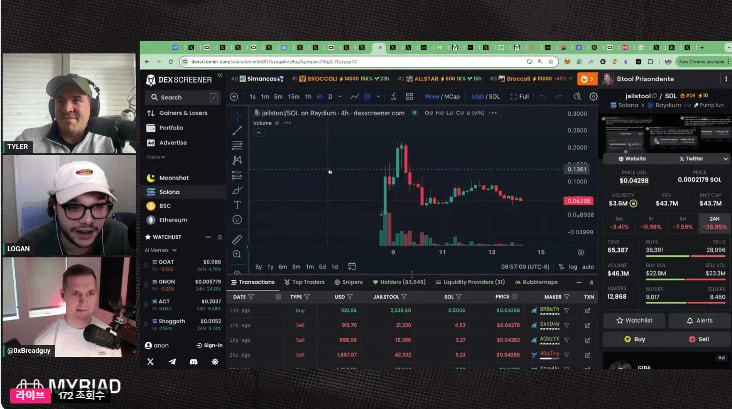Screen dimensions: 732x409
Task: Open chart settings gear icon
Action: point(593,97)
